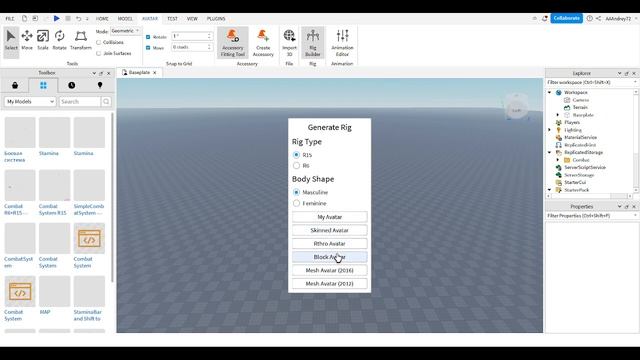The height and width of the screenshot is (360, 640).
Task: Open the Toolbox Recent clock tab
Action: pos(71,85)
